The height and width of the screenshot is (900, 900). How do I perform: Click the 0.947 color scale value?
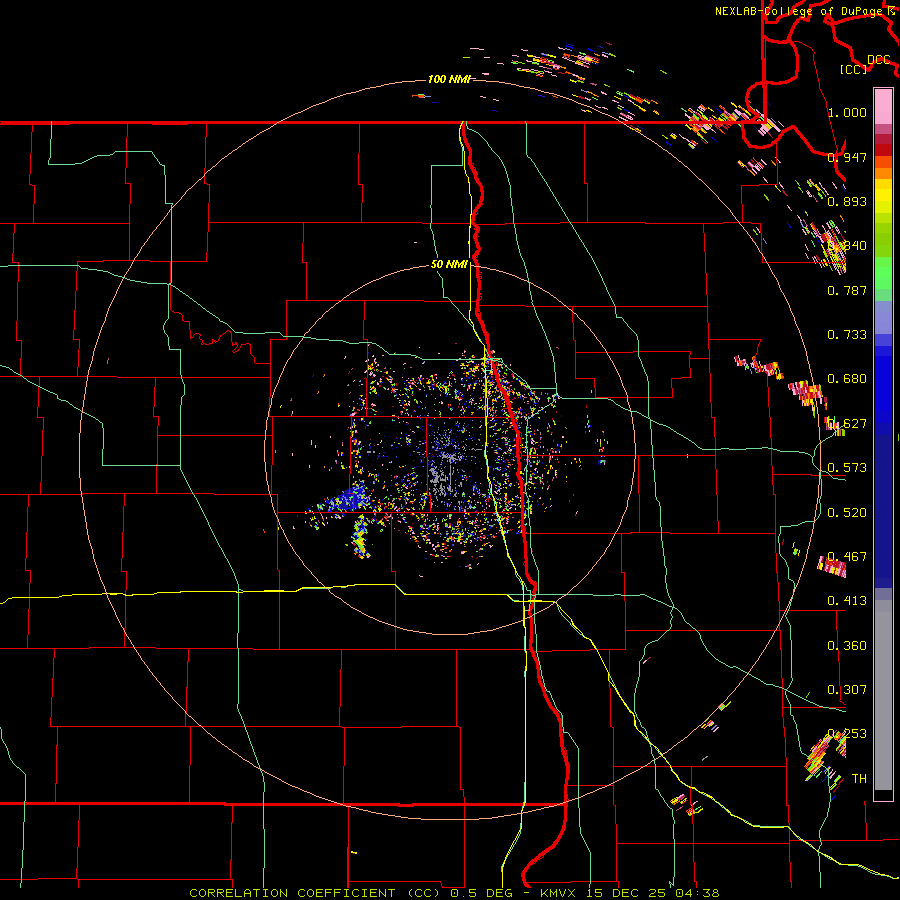click(x=847, y=157)
